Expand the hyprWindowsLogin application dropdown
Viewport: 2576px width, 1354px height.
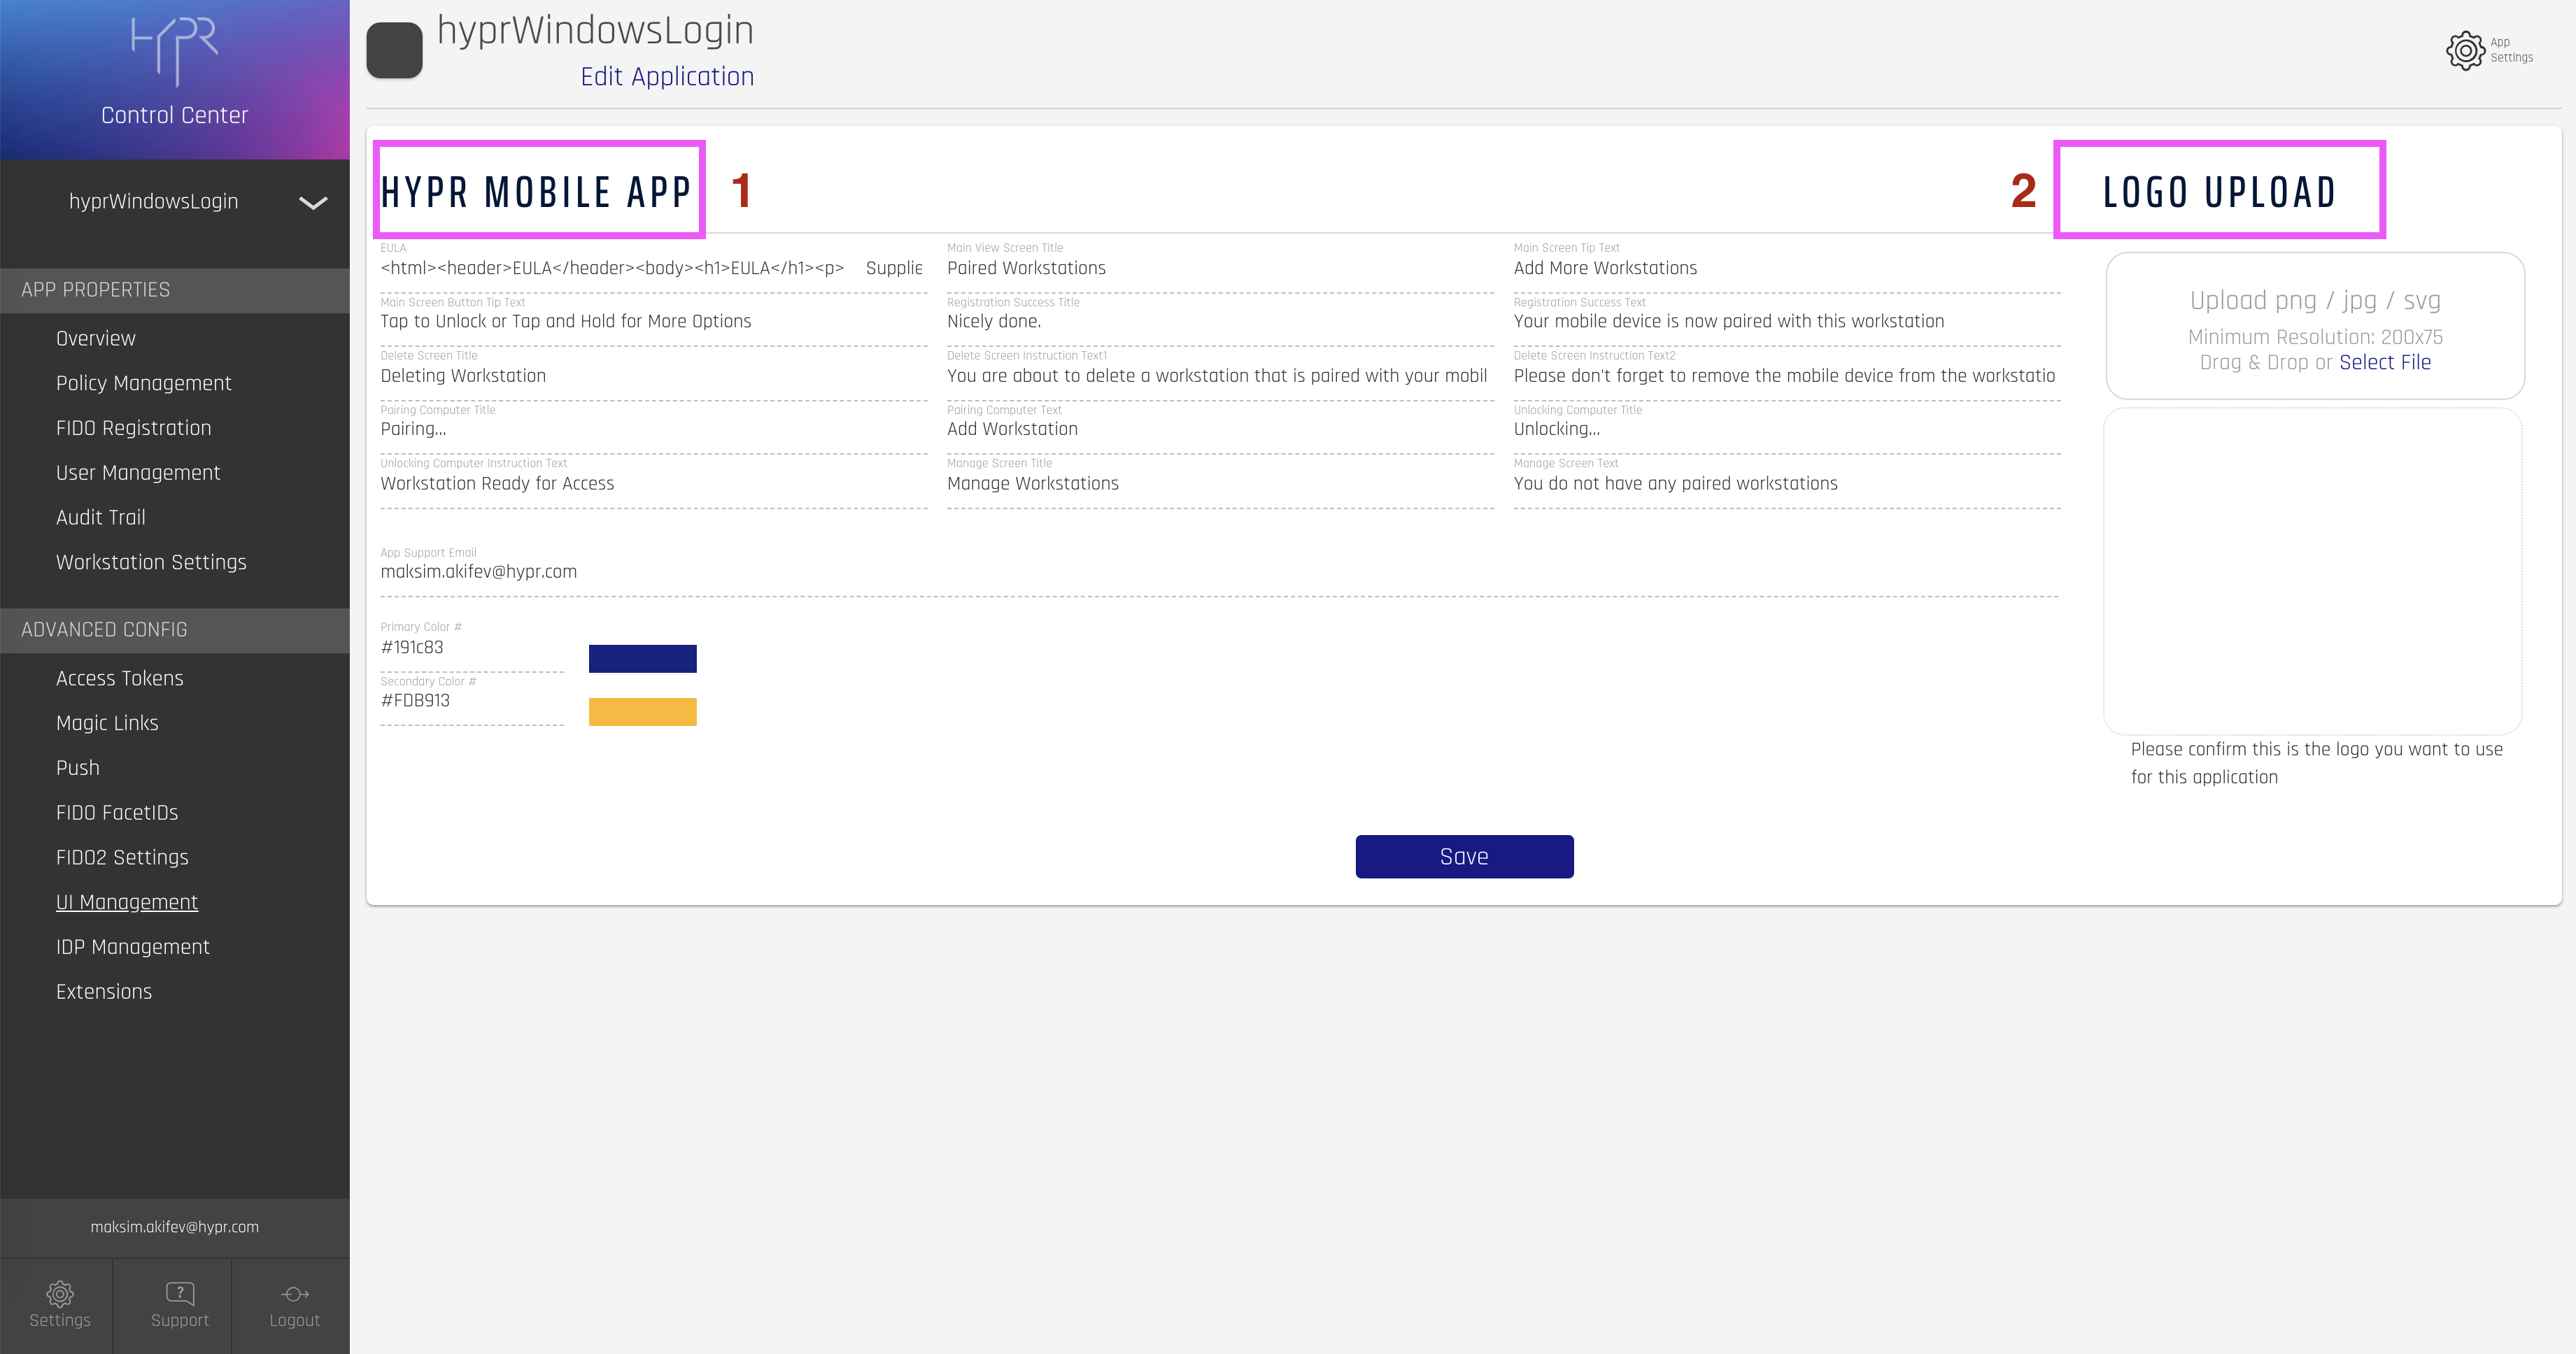[312, 203]
